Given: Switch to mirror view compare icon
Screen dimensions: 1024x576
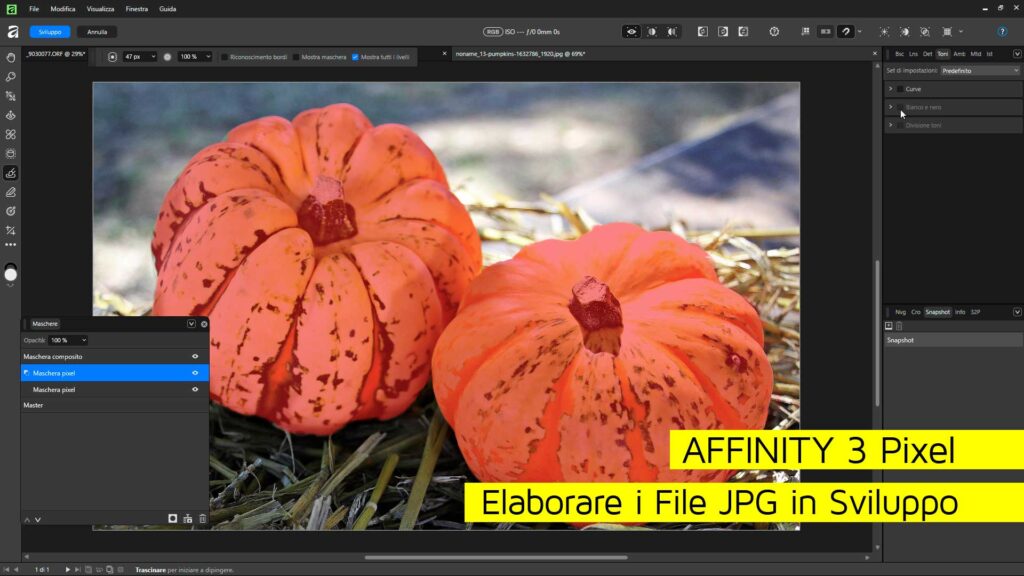Looking at the screenshot, I should point(672,31).
